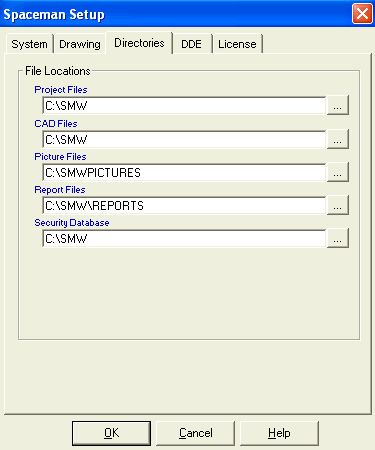Click the CAD Files label
This screenshot has height=450, width=375.
pyautogui.click(x=56, y=124)
